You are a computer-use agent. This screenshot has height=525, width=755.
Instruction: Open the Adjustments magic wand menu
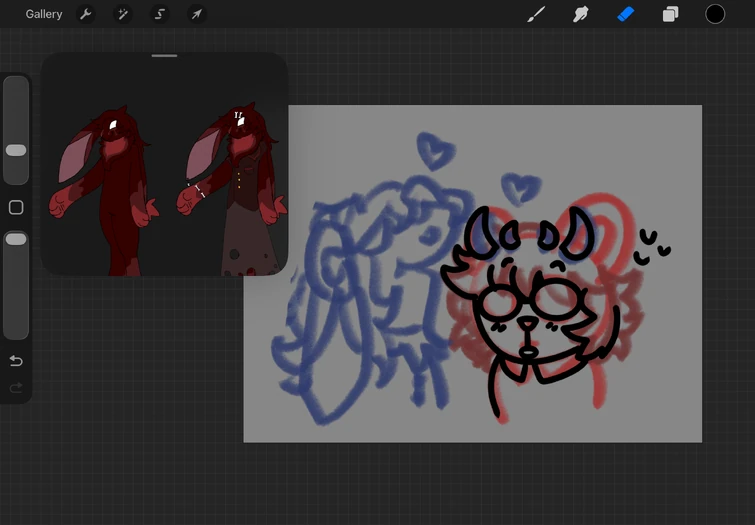[x=123, y=14]
